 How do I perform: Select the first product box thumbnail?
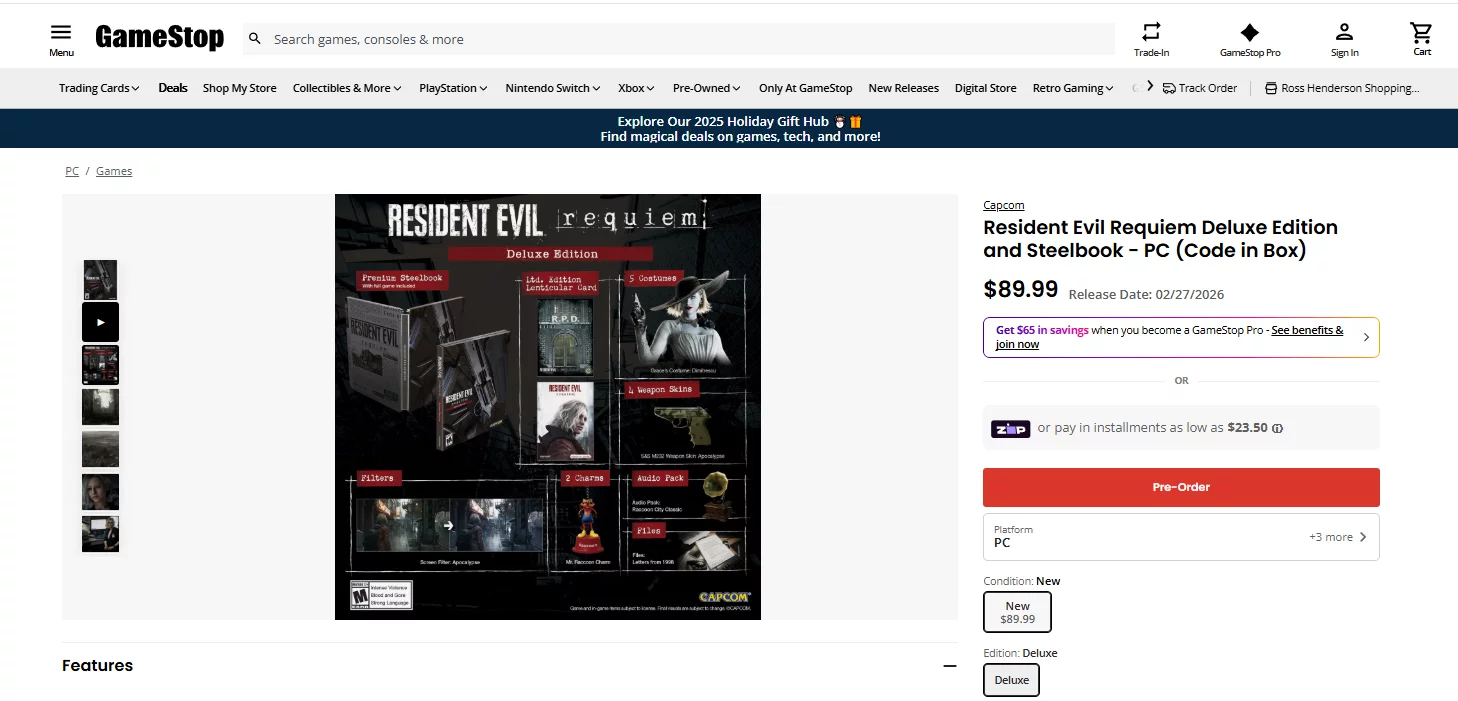tap(100, 280)
